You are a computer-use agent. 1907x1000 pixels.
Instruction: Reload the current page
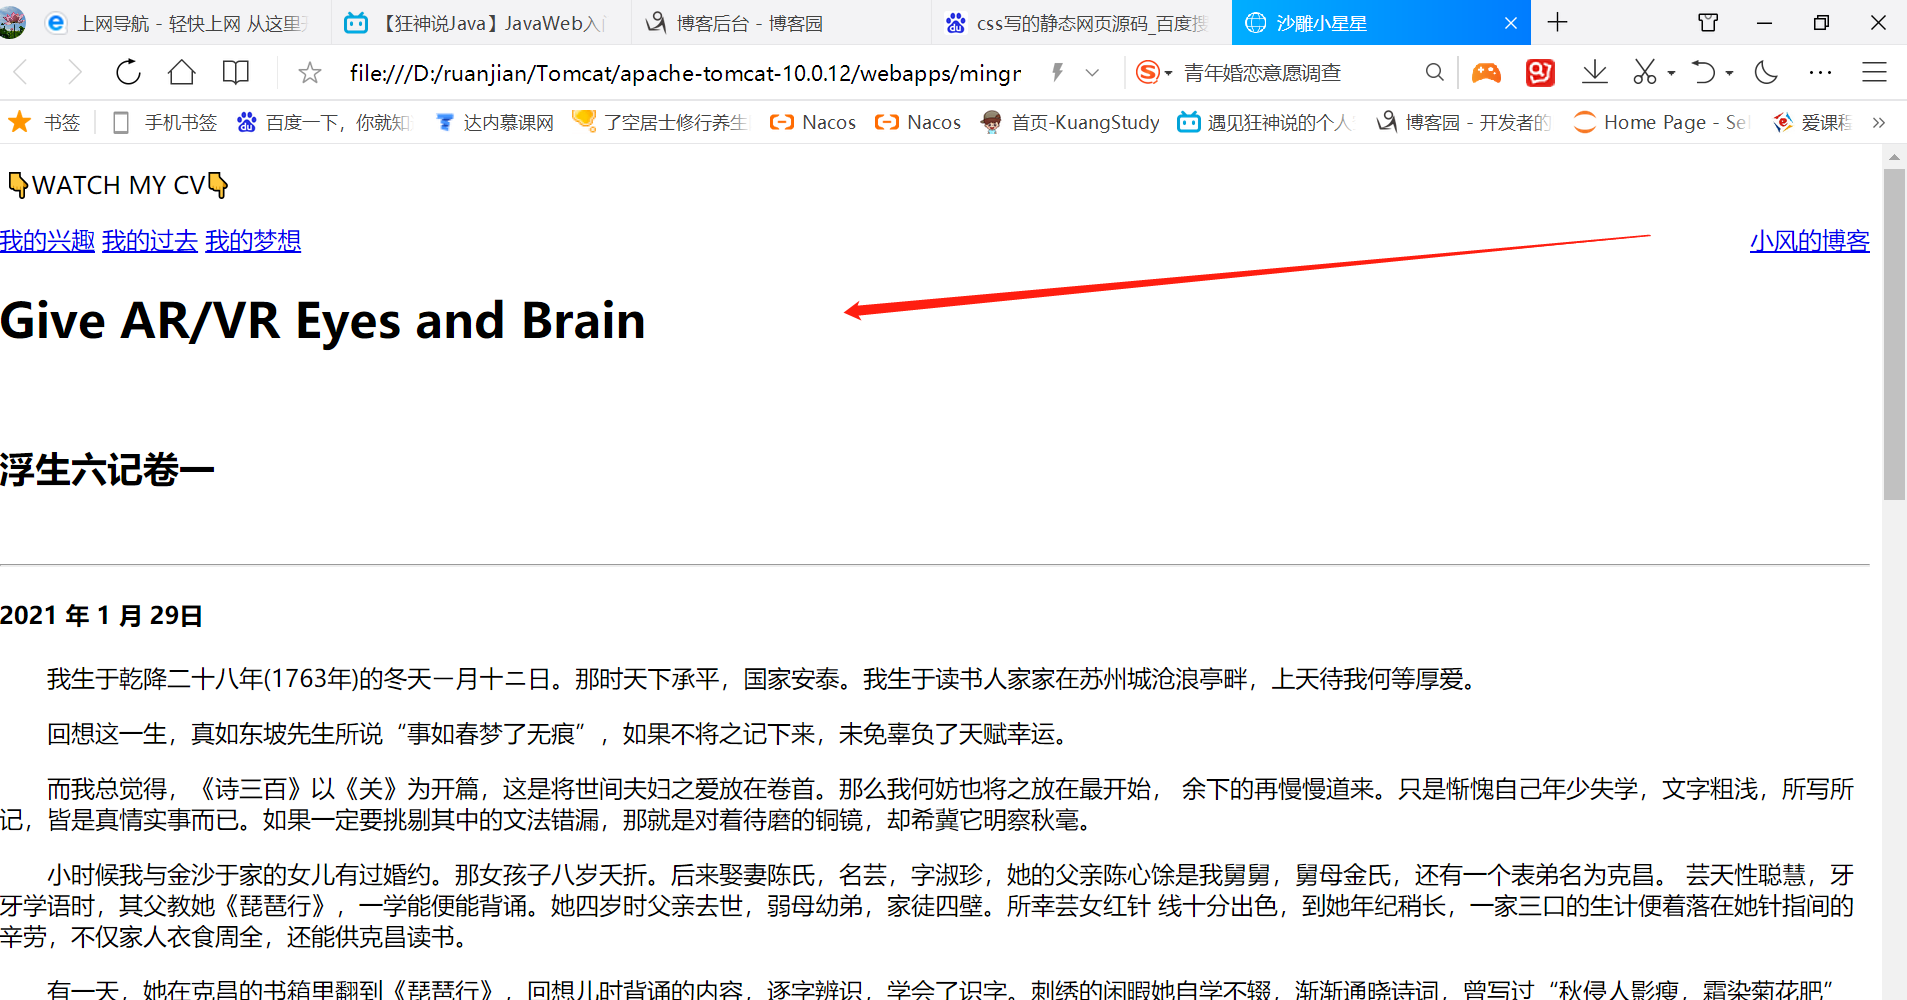pyautogui.click(x=128, y=72)
